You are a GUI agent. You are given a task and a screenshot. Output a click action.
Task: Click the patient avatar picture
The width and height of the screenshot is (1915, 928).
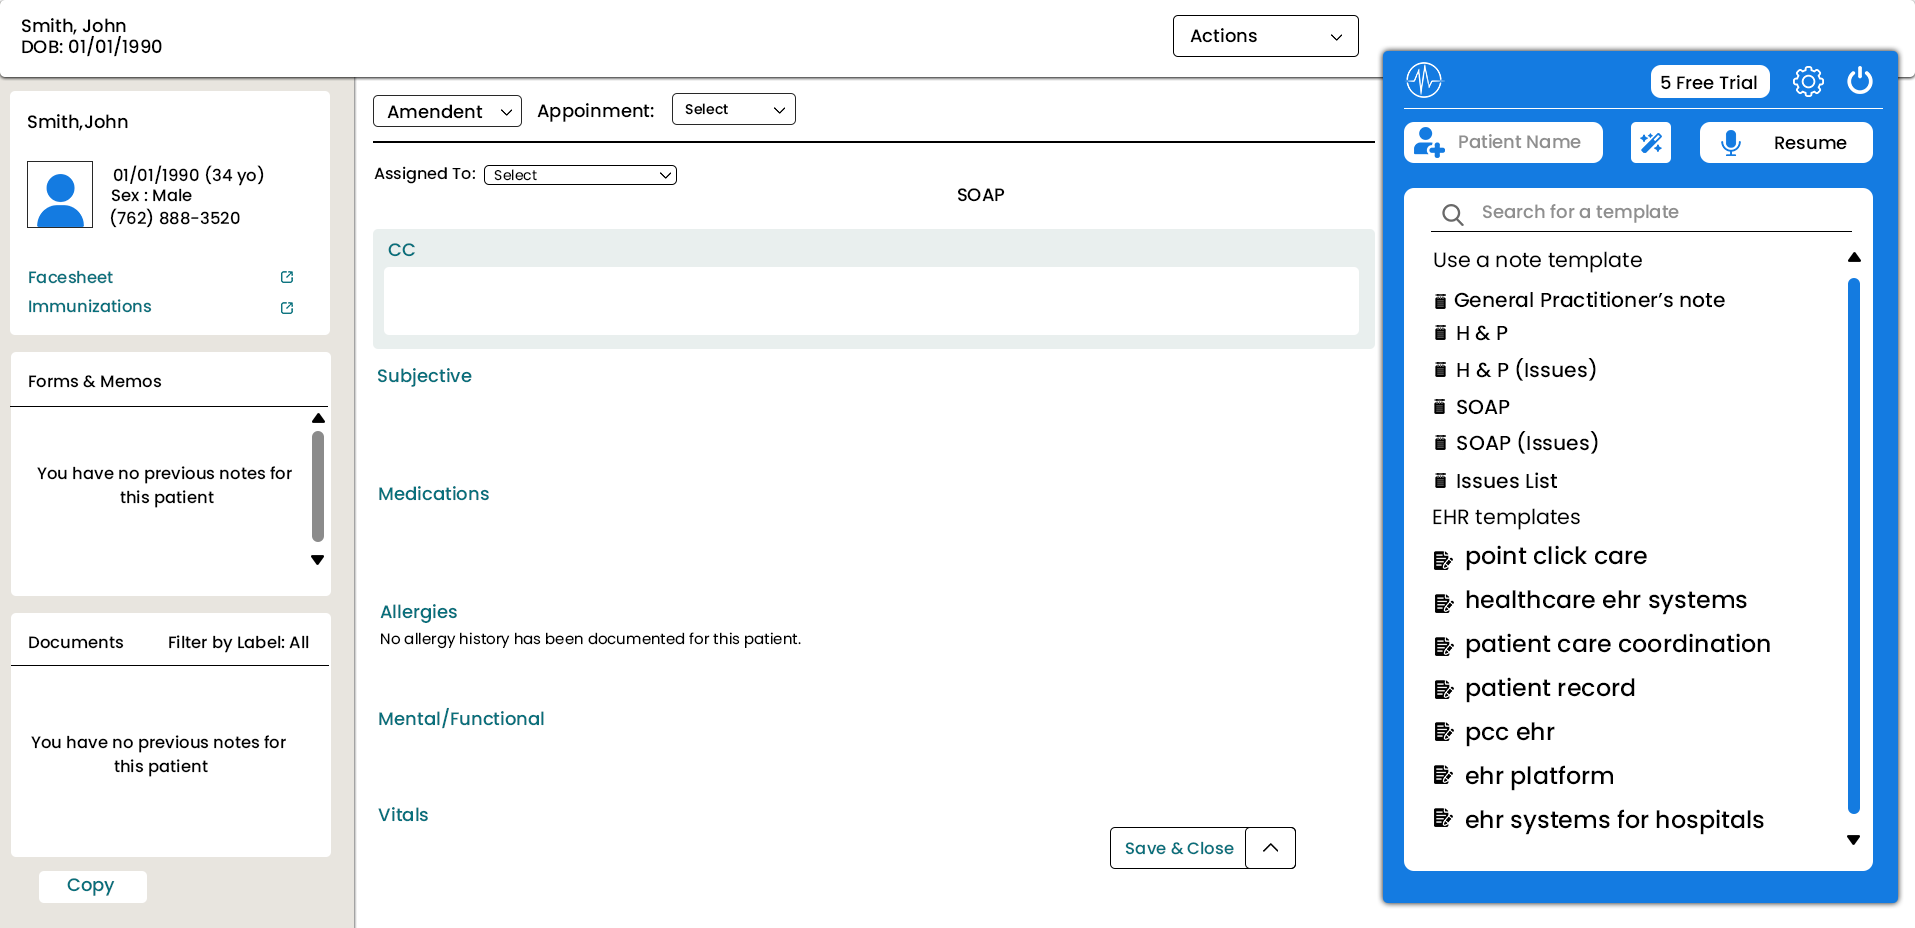coord(59,194)
